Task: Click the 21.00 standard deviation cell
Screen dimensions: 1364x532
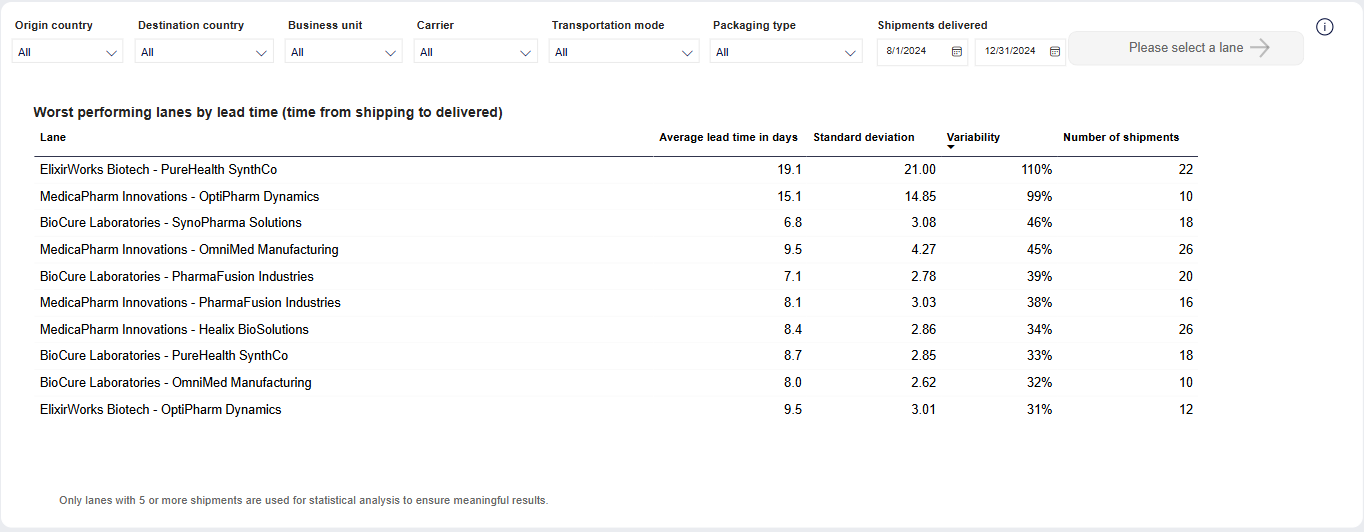Action: pyautogui.click(x=919, y=170)
